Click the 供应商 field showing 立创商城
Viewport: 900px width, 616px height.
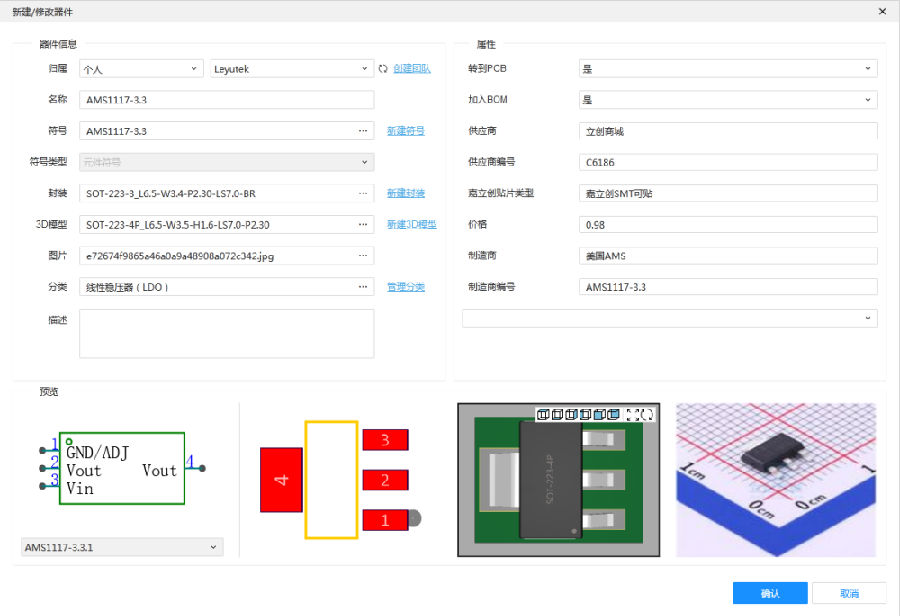pos(728,131)
